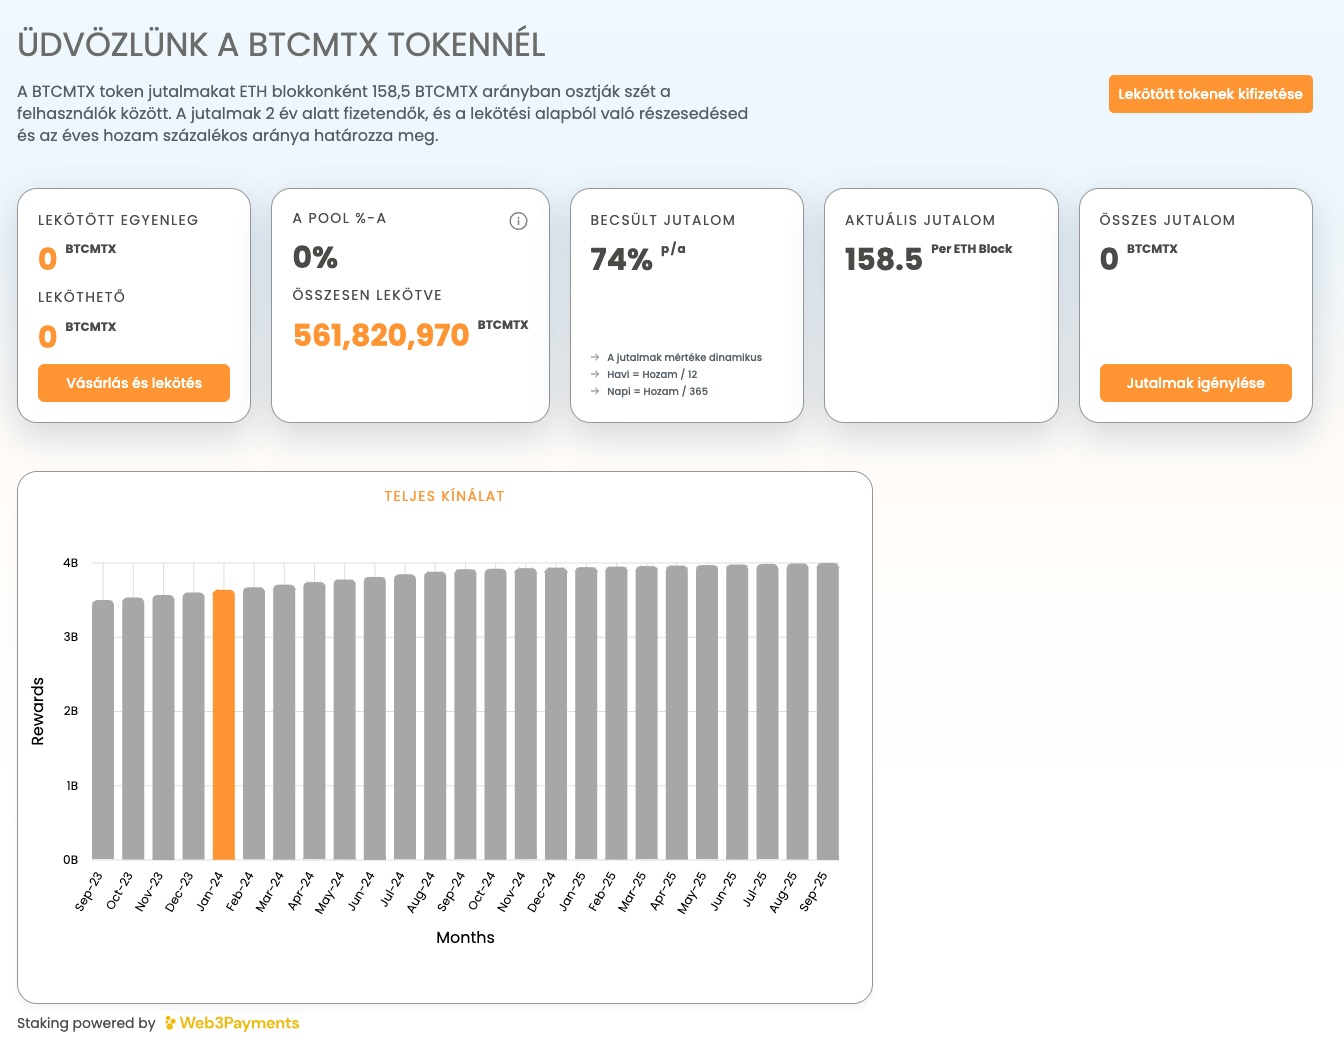Click the 'Havi = Hozam / 12' note
The image size is (1344, 1048).
pyautogui.click(x=652, y=374)
